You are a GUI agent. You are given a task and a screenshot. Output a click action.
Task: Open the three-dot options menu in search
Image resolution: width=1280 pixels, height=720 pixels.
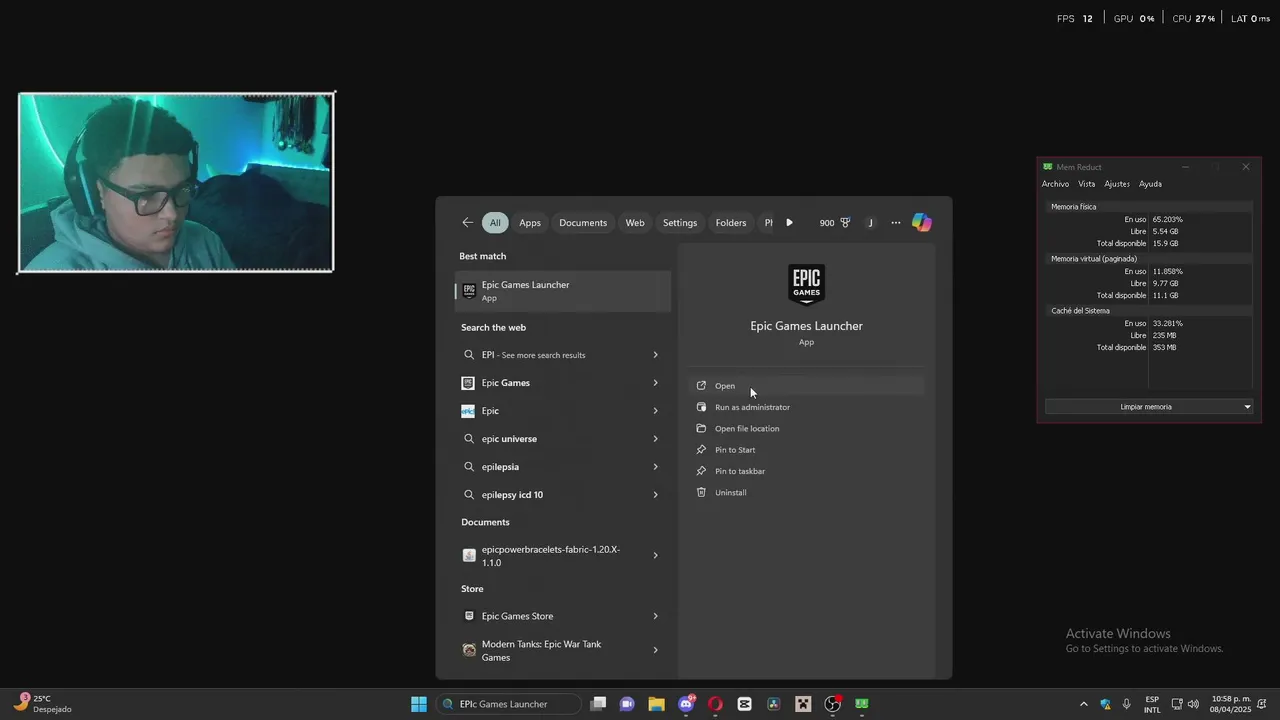click(896, 223)
